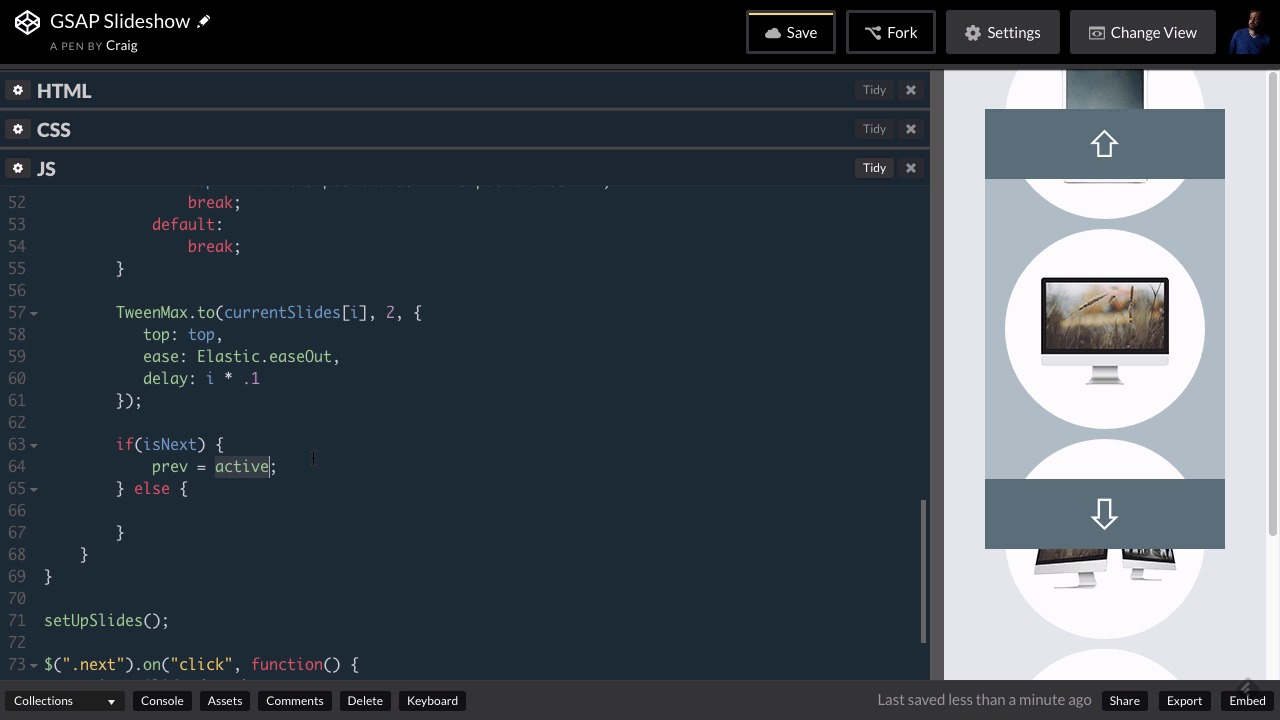Viewport: 1280px width, 720px height.
Task: Open the Collections dropdown
Action: tap(64, 701)
